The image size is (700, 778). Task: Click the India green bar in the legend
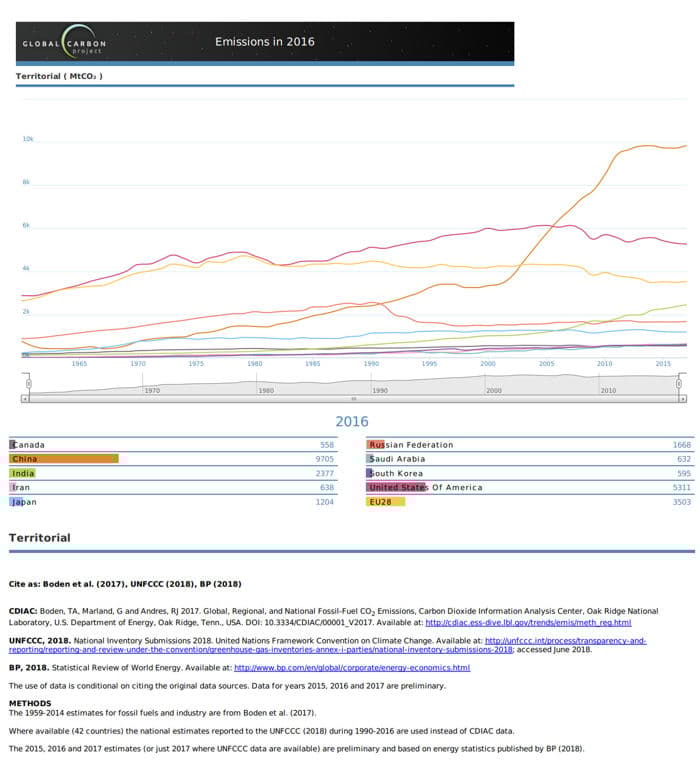[x=24, y=473]
